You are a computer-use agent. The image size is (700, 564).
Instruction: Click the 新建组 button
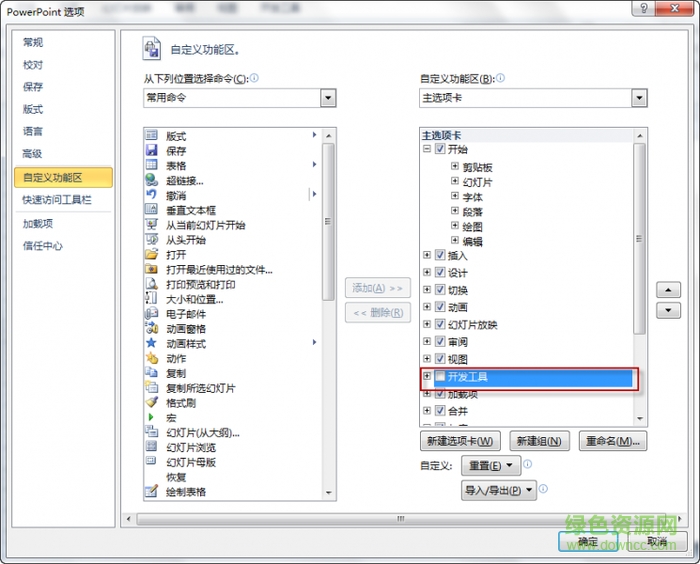click(539, 441)
